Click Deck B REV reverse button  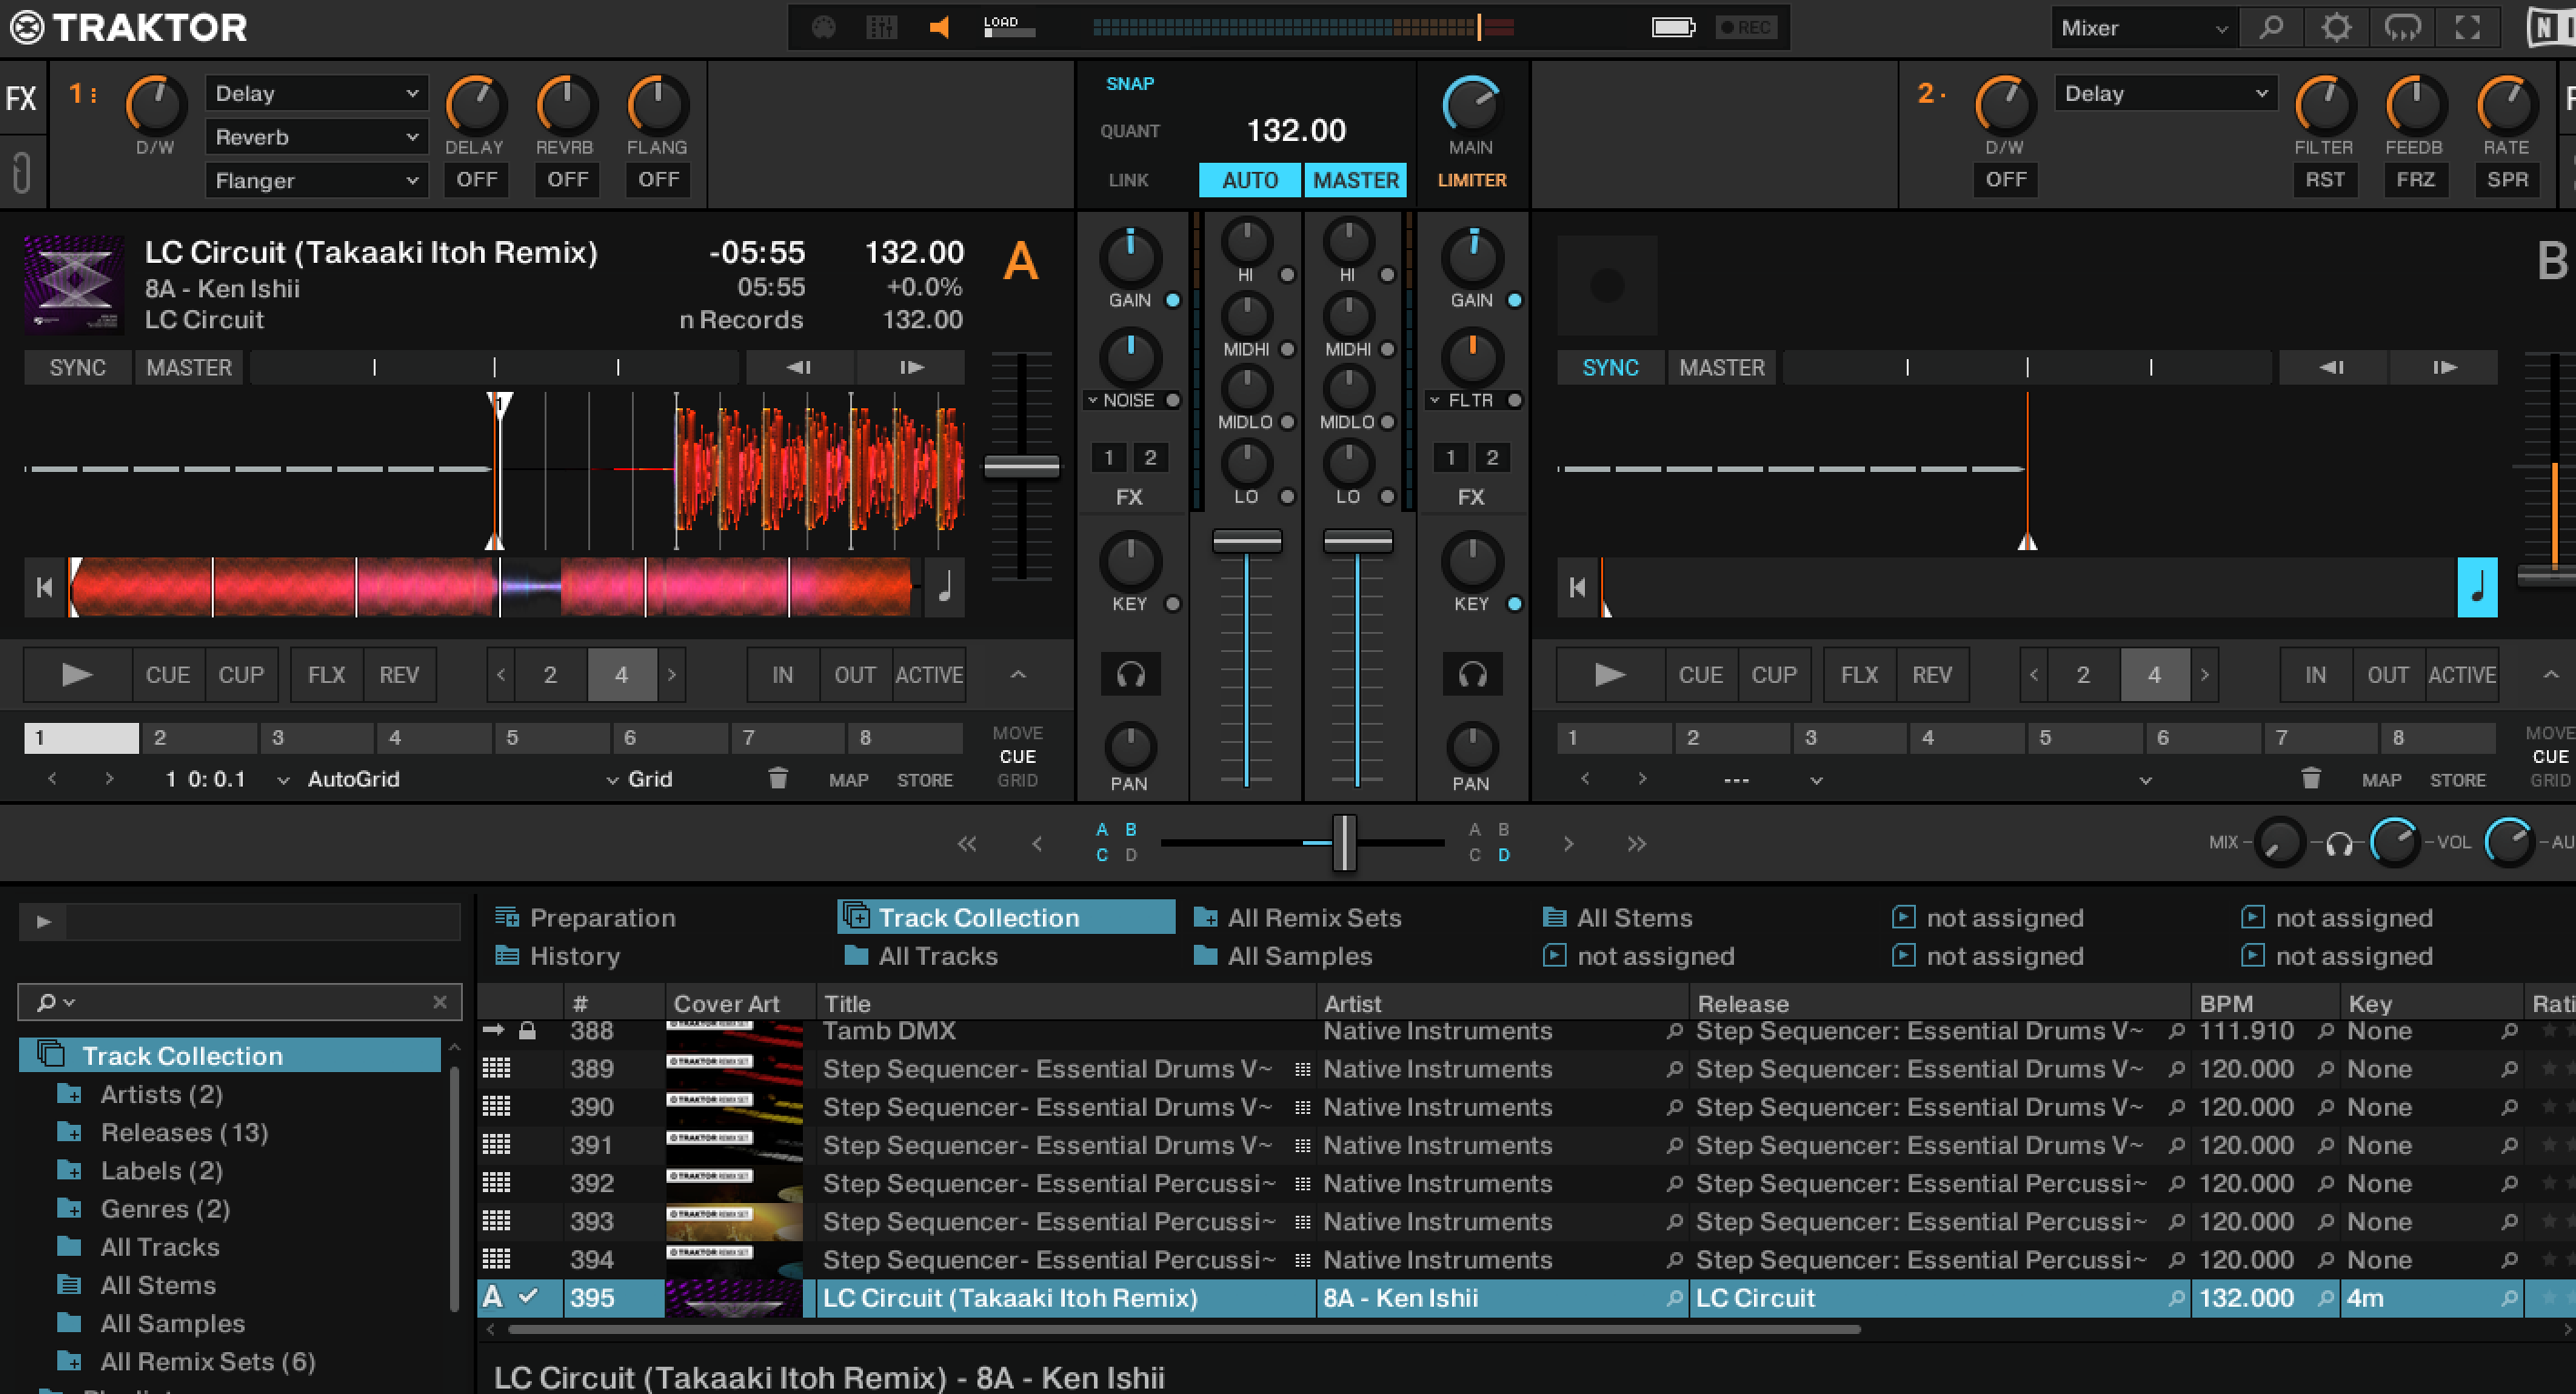(1932, 675)
